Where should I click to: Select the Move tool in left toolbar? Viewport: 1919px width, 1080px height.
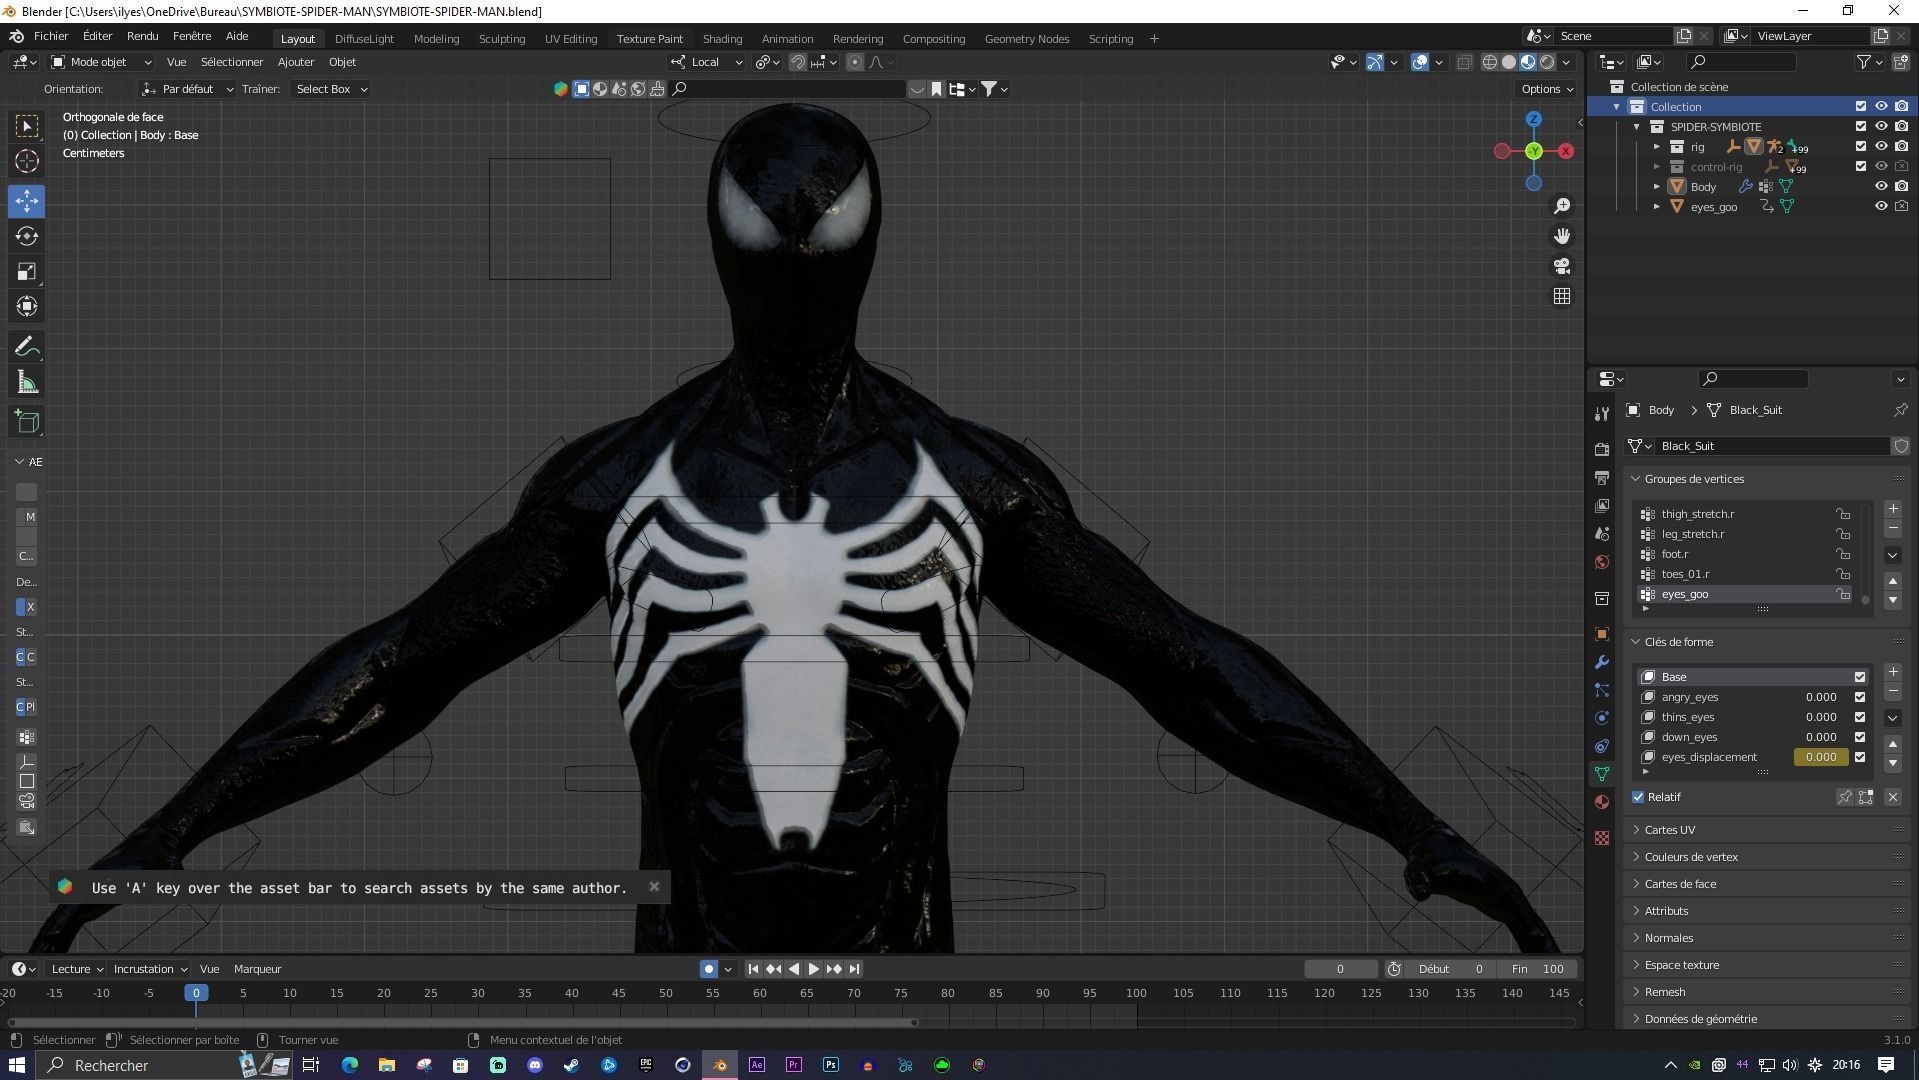[27, 200]
